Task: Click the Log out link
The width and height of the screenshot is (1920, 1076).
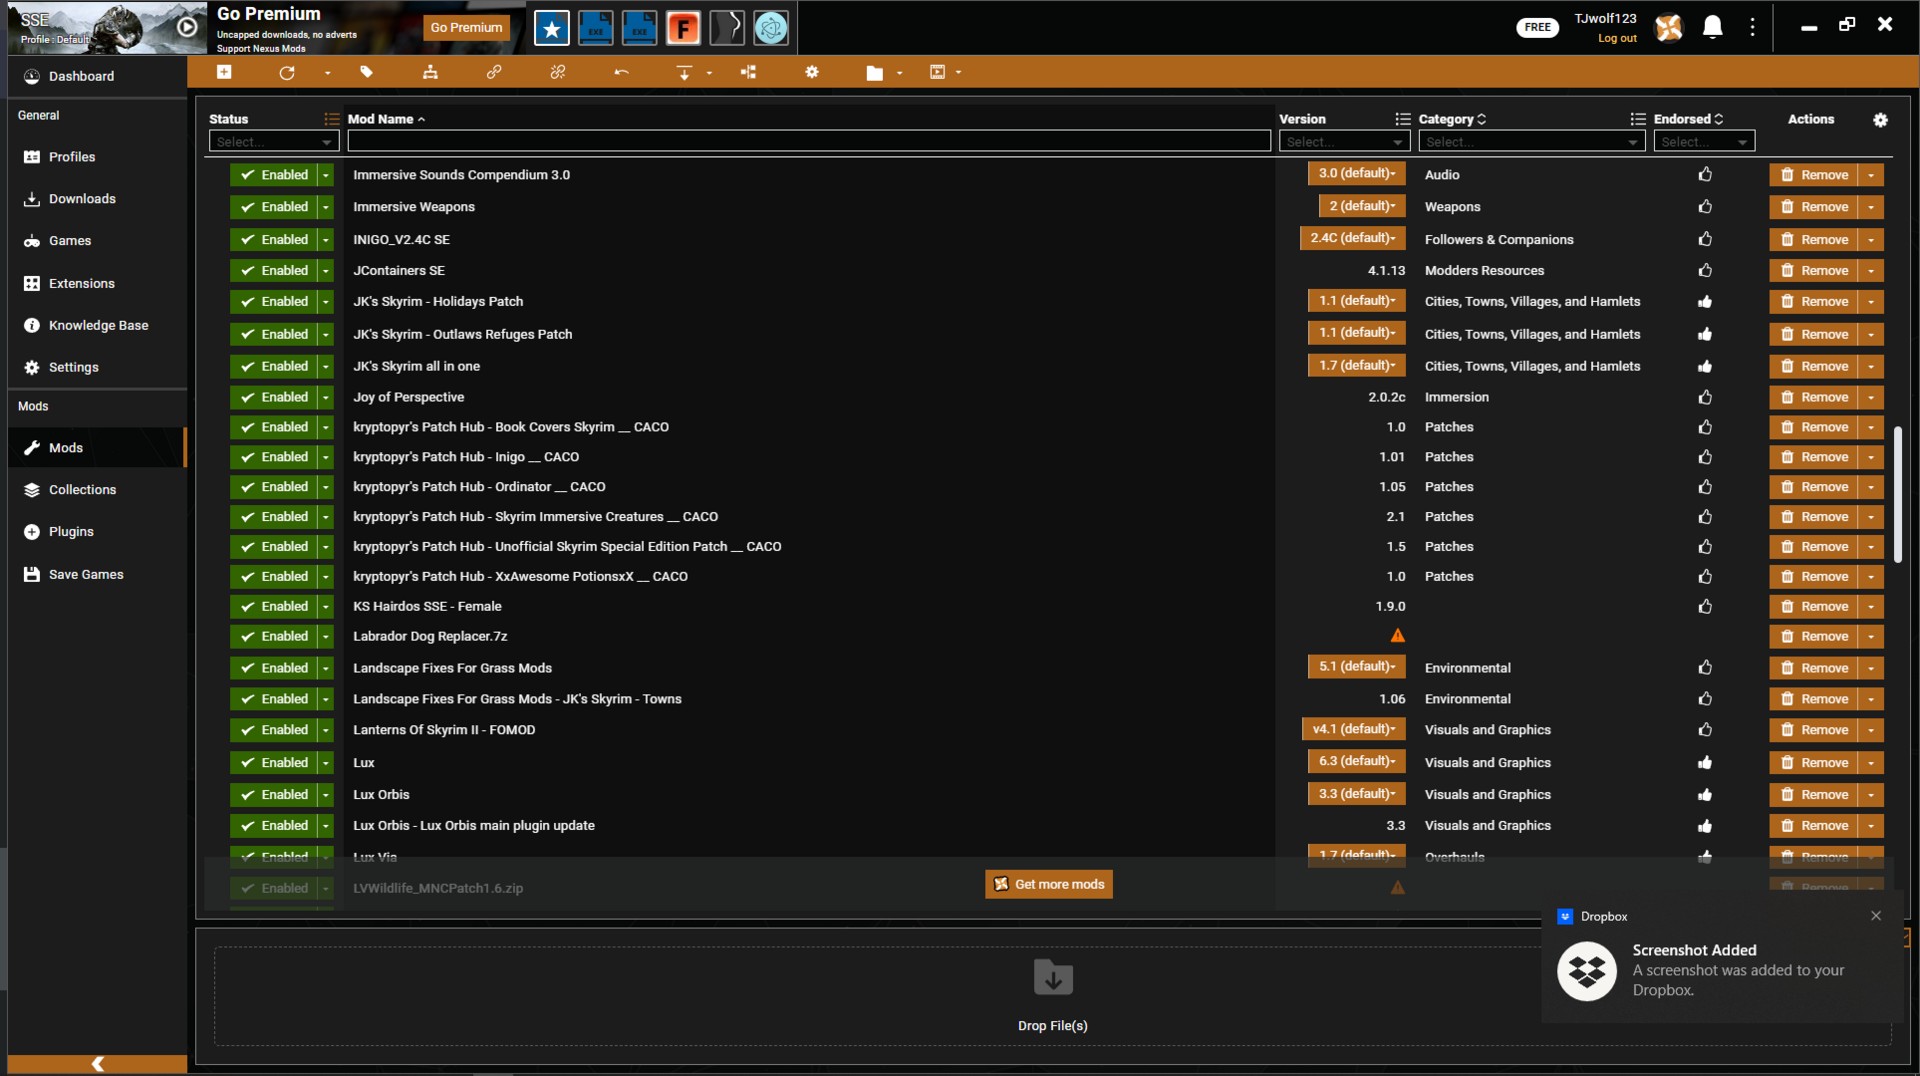Action: pyautogui.click(x=1617, y=39)
